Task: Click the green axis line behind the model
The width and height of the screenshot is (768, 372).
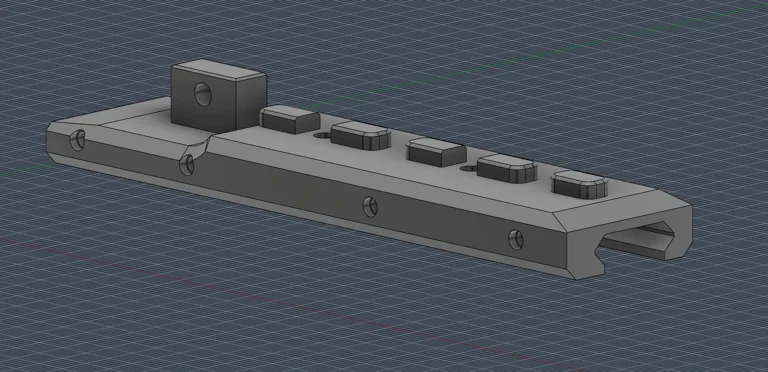Action: coord(539,55)
